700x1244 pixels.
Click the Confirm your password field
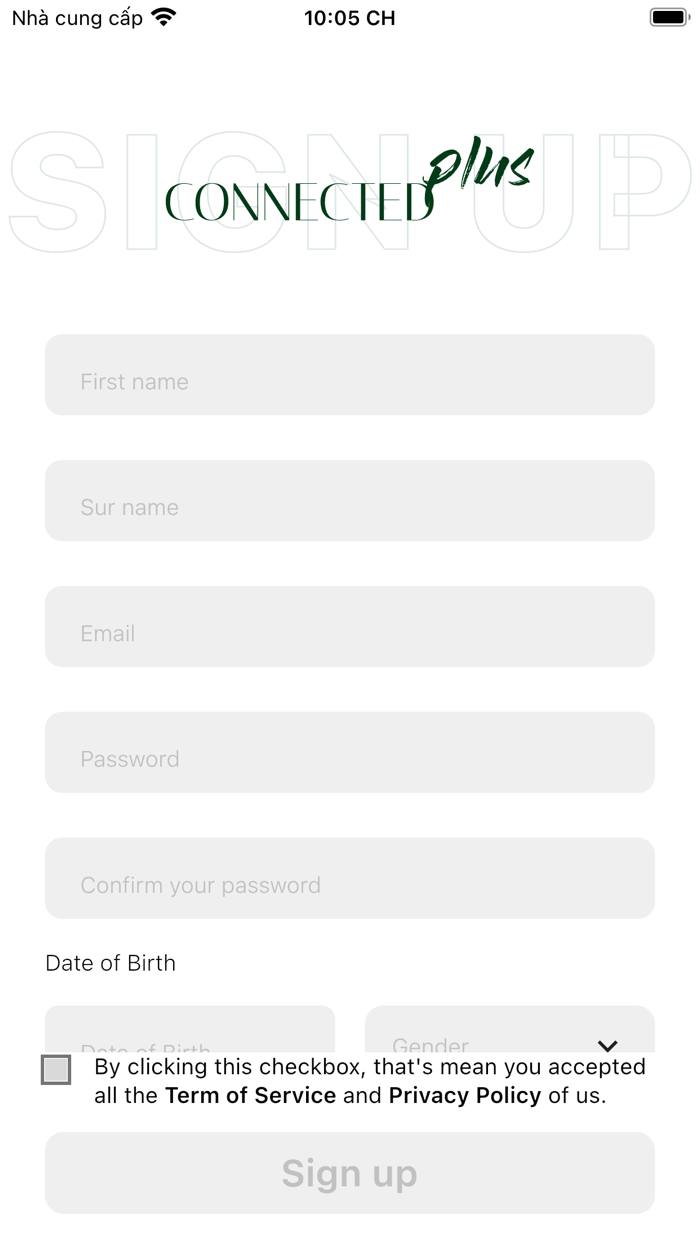[349, 879]
